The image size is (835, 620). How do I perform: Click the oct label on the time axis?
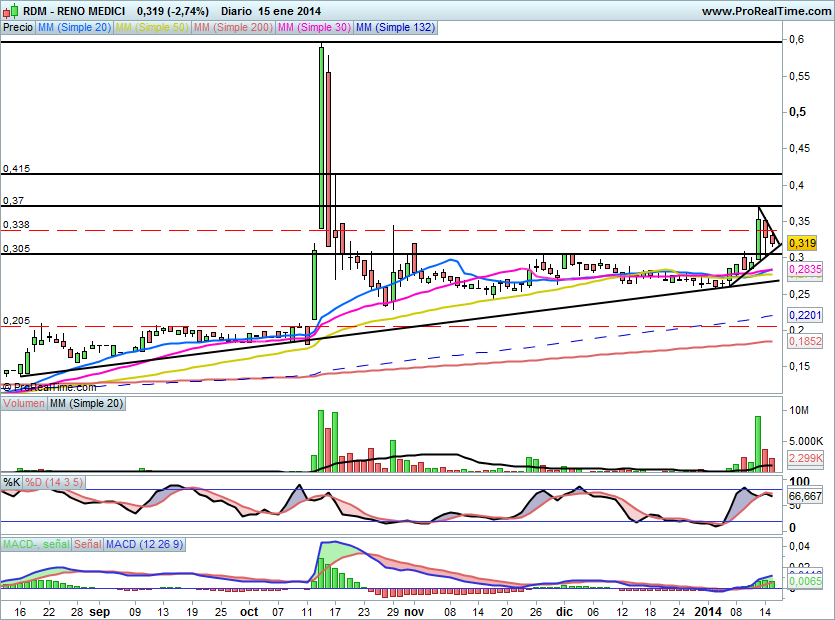tap(249, 611)
